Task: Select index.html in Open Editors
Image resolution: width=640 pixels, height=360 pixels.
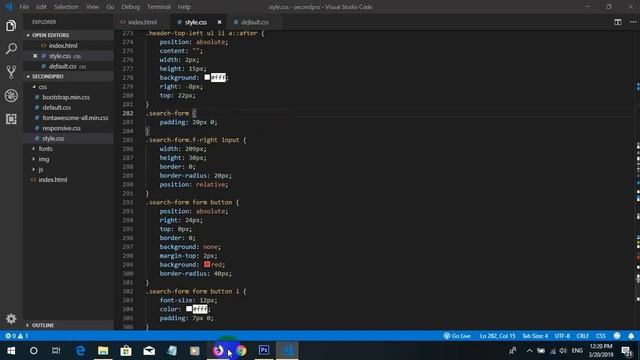Action: [x=63, y=46]
